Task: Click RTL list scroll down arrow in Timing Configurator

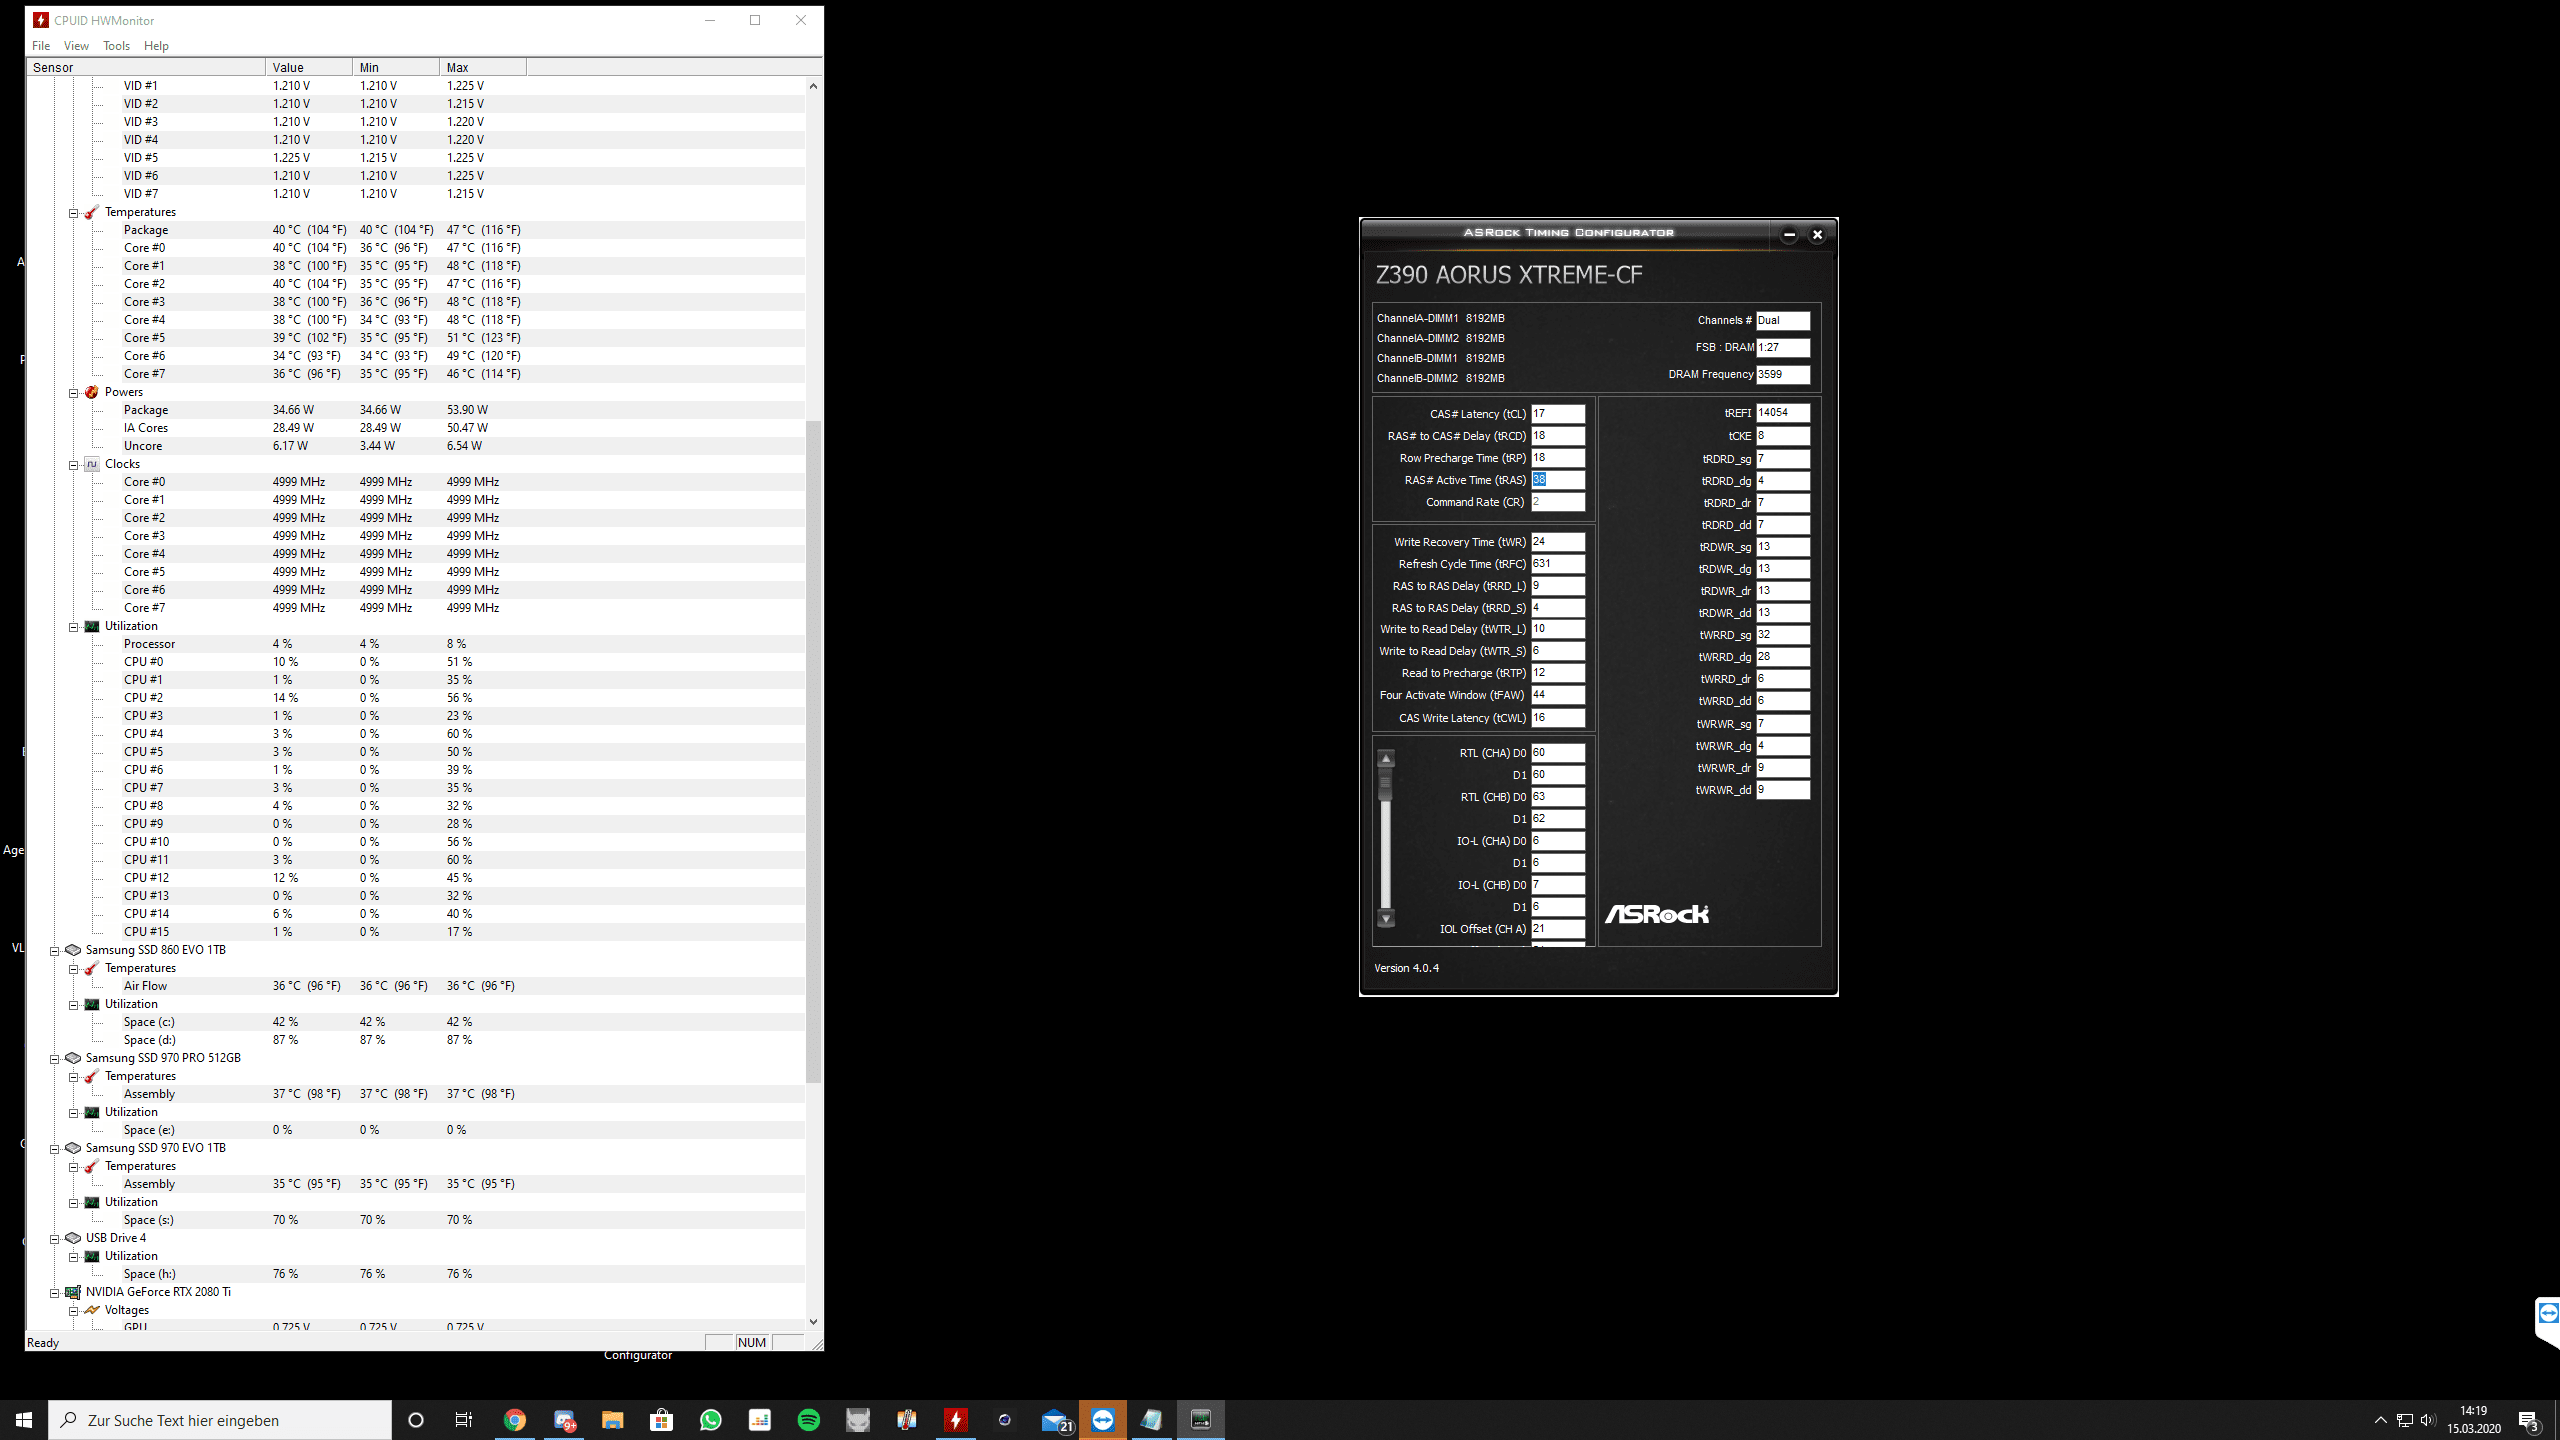Action: click(x=1386, y=919)
